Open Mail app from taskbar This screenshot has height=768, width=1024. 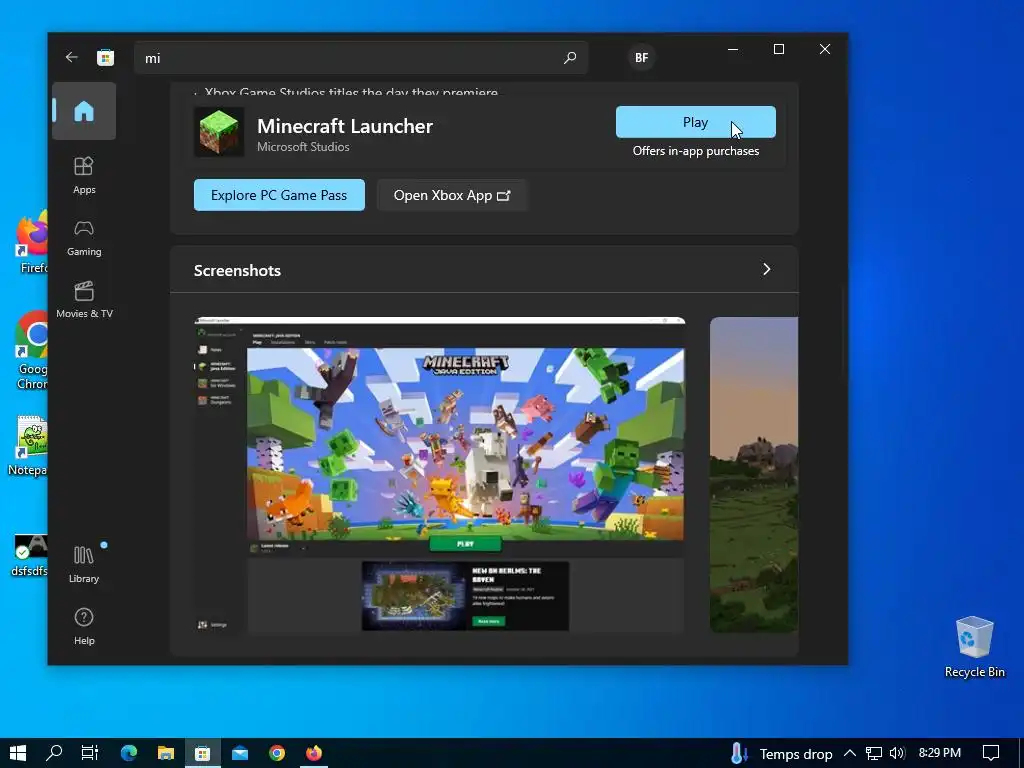[240, 753]
